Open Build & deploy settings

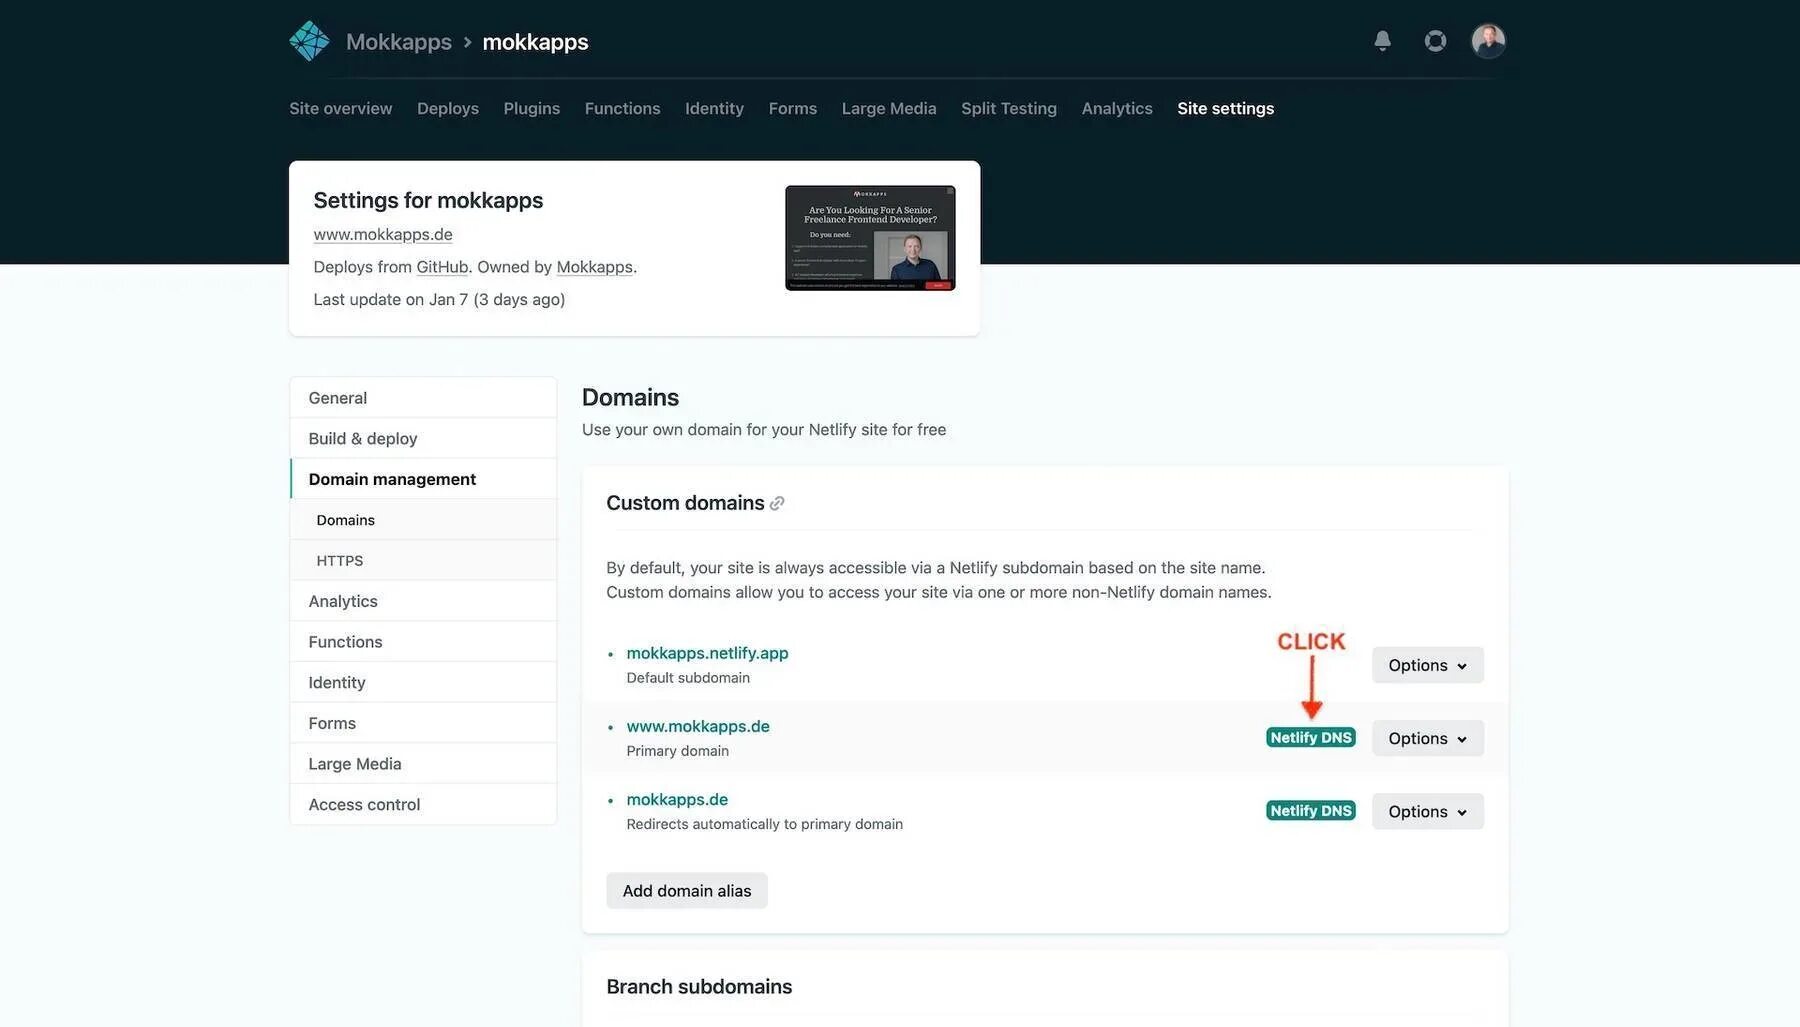[x=423, y=439]
